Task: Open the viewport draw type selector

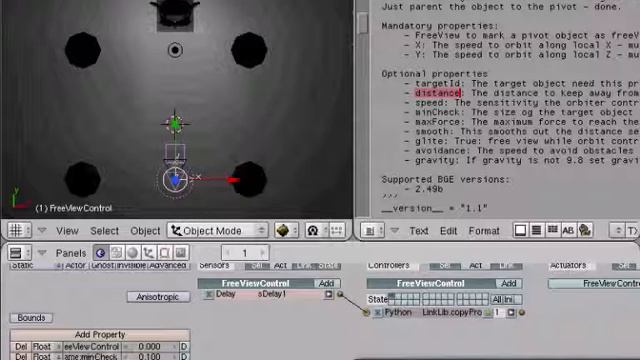Action: pos(286,231)
